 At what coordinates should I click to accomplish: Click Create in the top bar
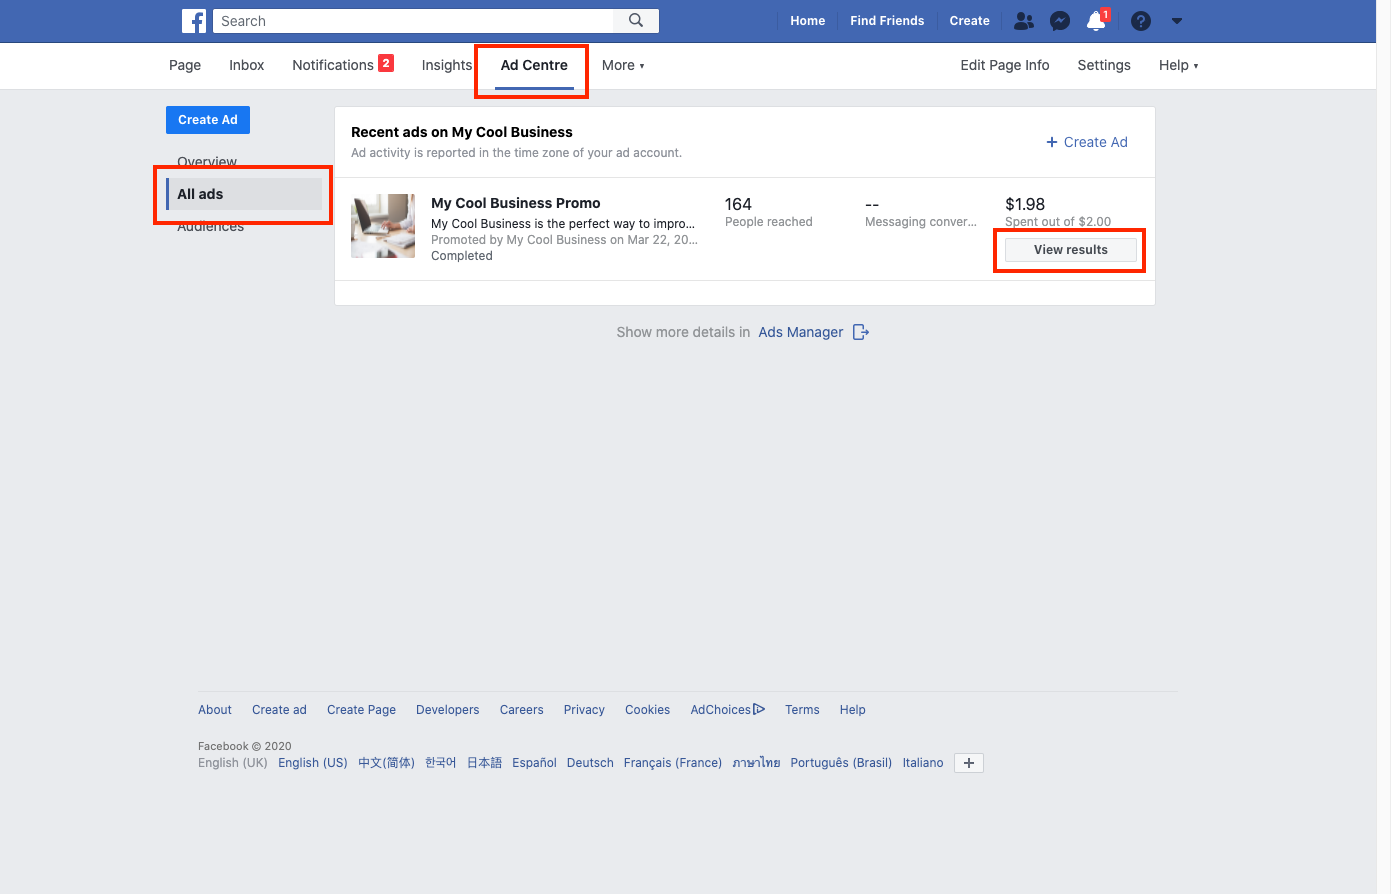(x=969, y=21)
